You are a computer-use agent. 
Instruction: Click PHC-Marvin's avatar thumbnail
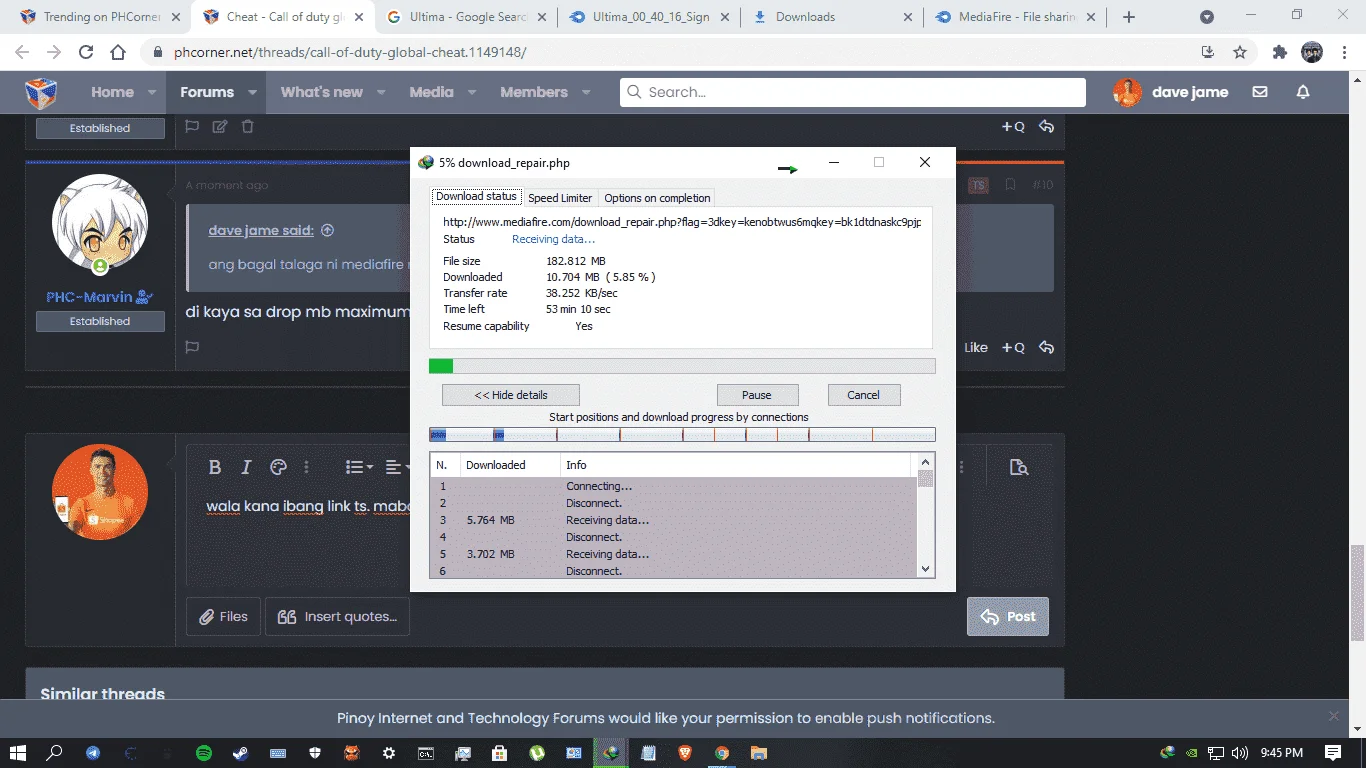coord(100,222)
